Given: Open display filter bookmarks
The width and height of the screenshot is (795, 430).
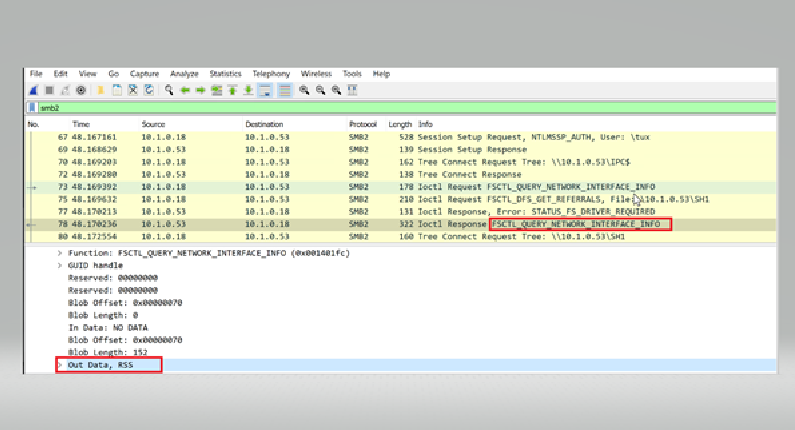Looking at the screenshot, I should [x=32, y=108].
